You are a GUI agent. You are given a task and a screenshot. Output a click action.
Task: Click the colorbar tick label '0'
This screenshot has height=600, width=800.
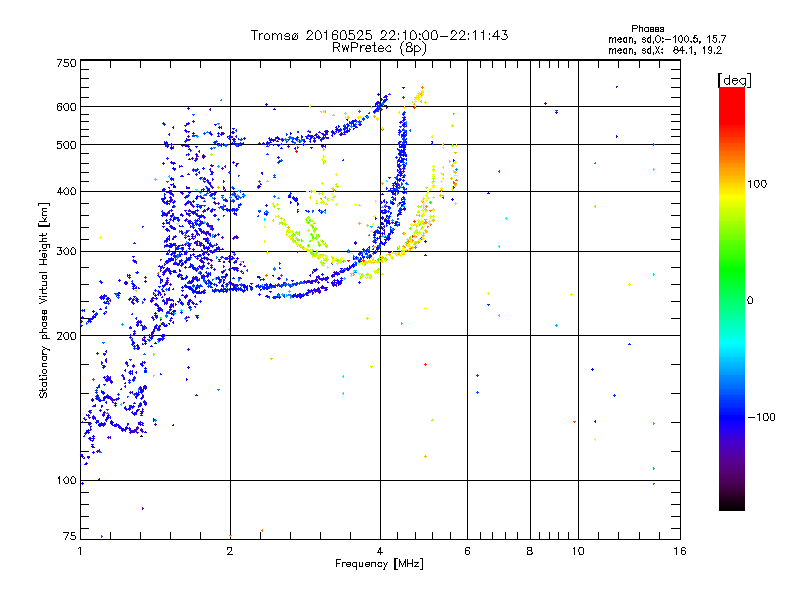click(x=750, y=301)
